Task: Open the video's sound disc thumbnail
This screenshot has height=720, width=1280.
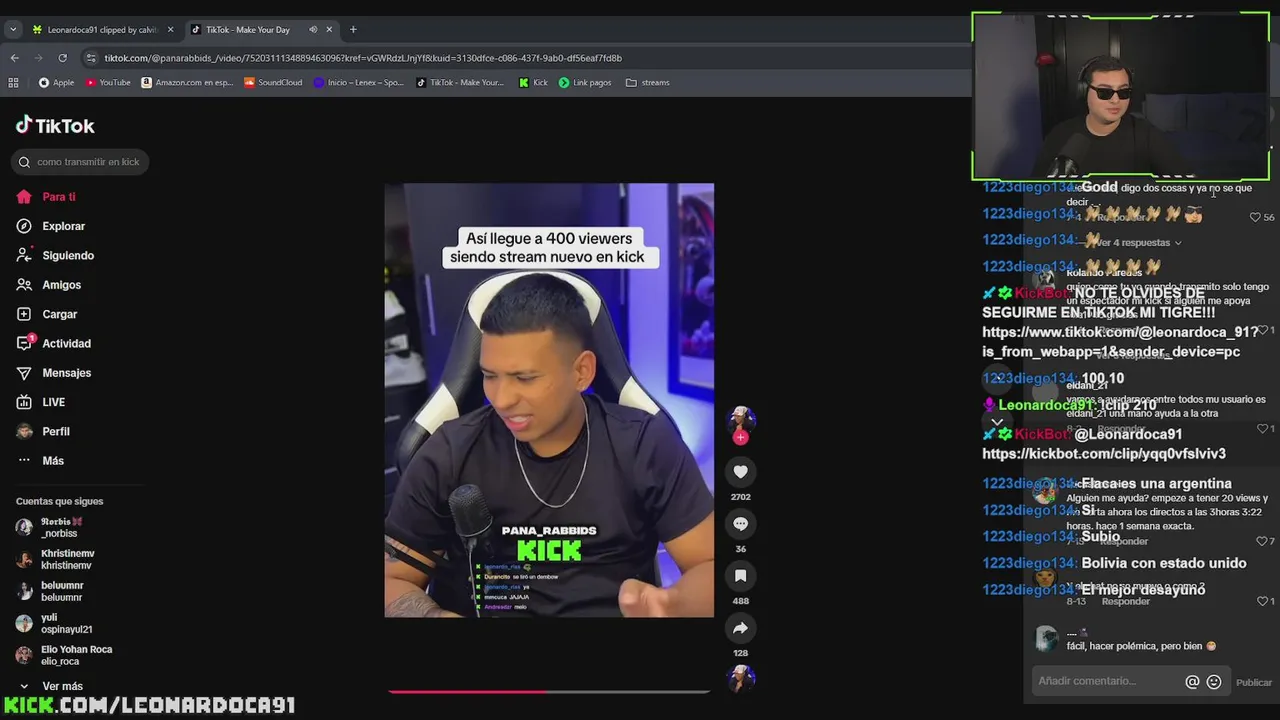Action: click(740, 679)
